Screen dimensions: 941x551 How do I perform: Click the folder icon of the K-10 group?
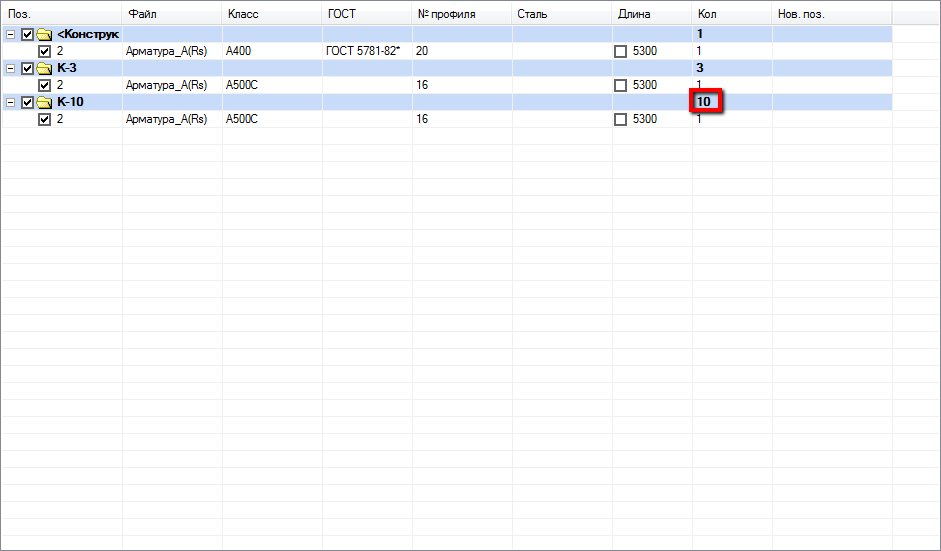pyautogui.click(x=44, y=102)
